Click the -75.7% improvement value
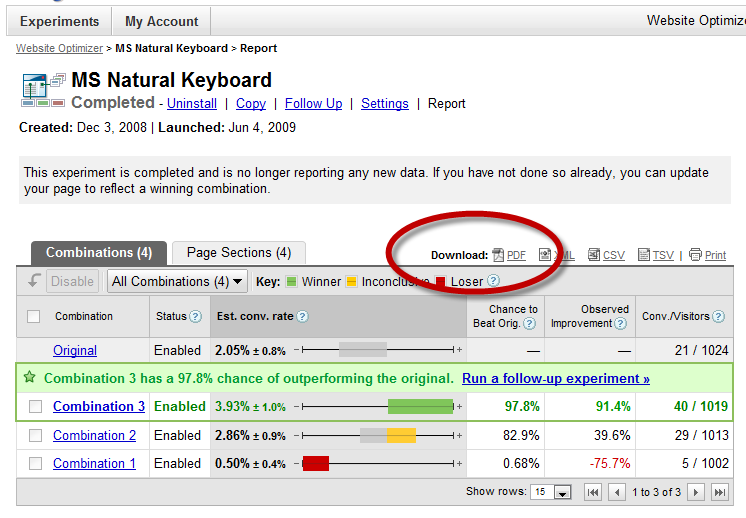The image size is (746, 518). (610, 463)
